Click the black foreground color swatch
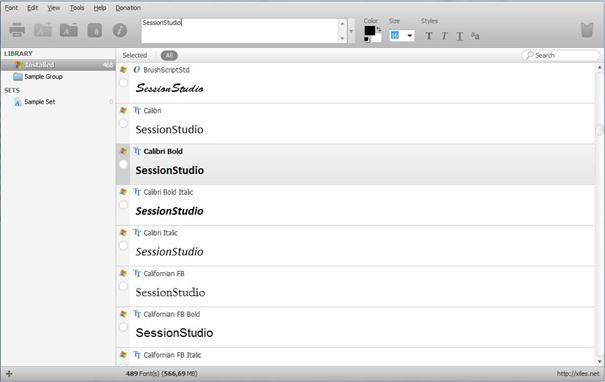The height and width of the screenshot is (382, 605). click(x=370, y=30)
